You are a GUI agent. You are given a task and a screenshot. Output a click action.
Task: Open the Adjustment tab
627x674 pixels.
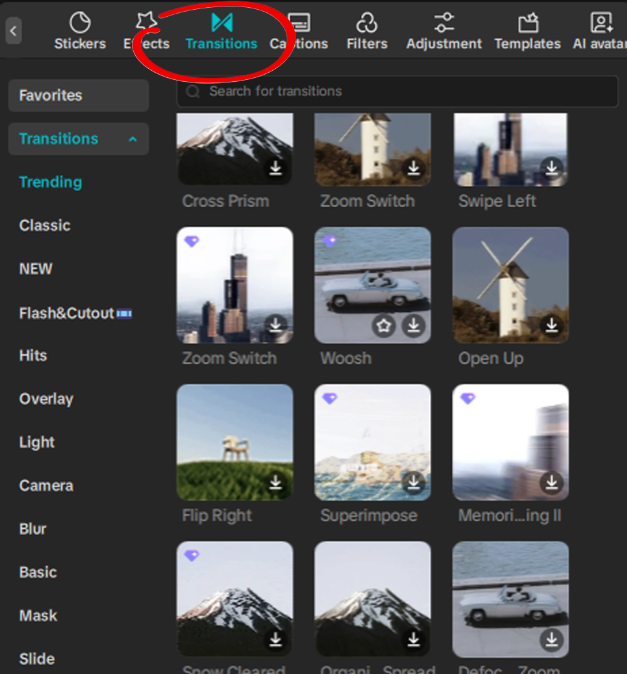(x=444, y=31)
